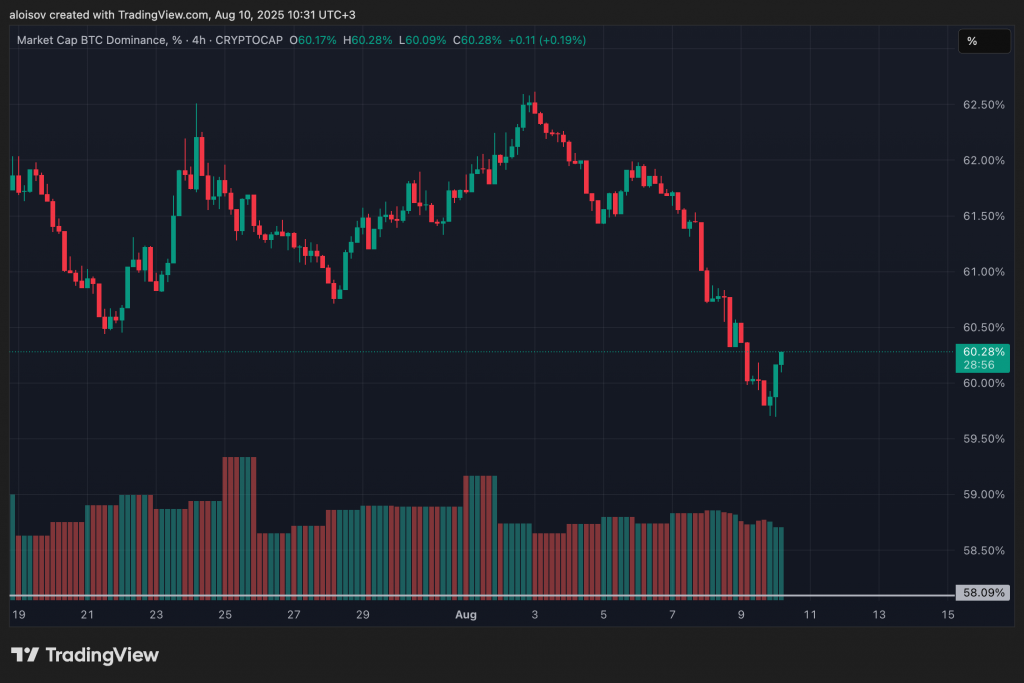
Task: Select the green 60.28% current price label
Action: point(982,358)
